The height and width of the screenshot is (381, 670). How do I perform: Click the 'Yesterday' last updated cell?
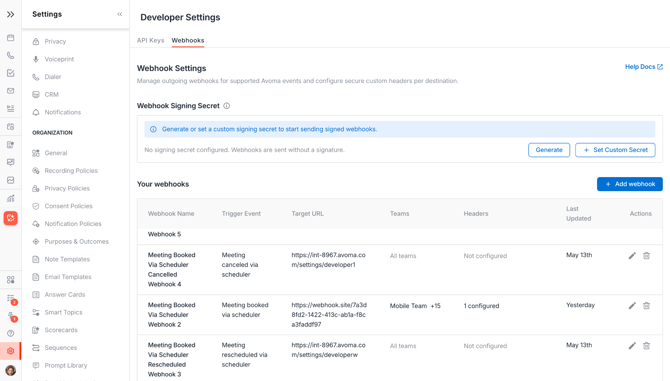tap(580, 305)
